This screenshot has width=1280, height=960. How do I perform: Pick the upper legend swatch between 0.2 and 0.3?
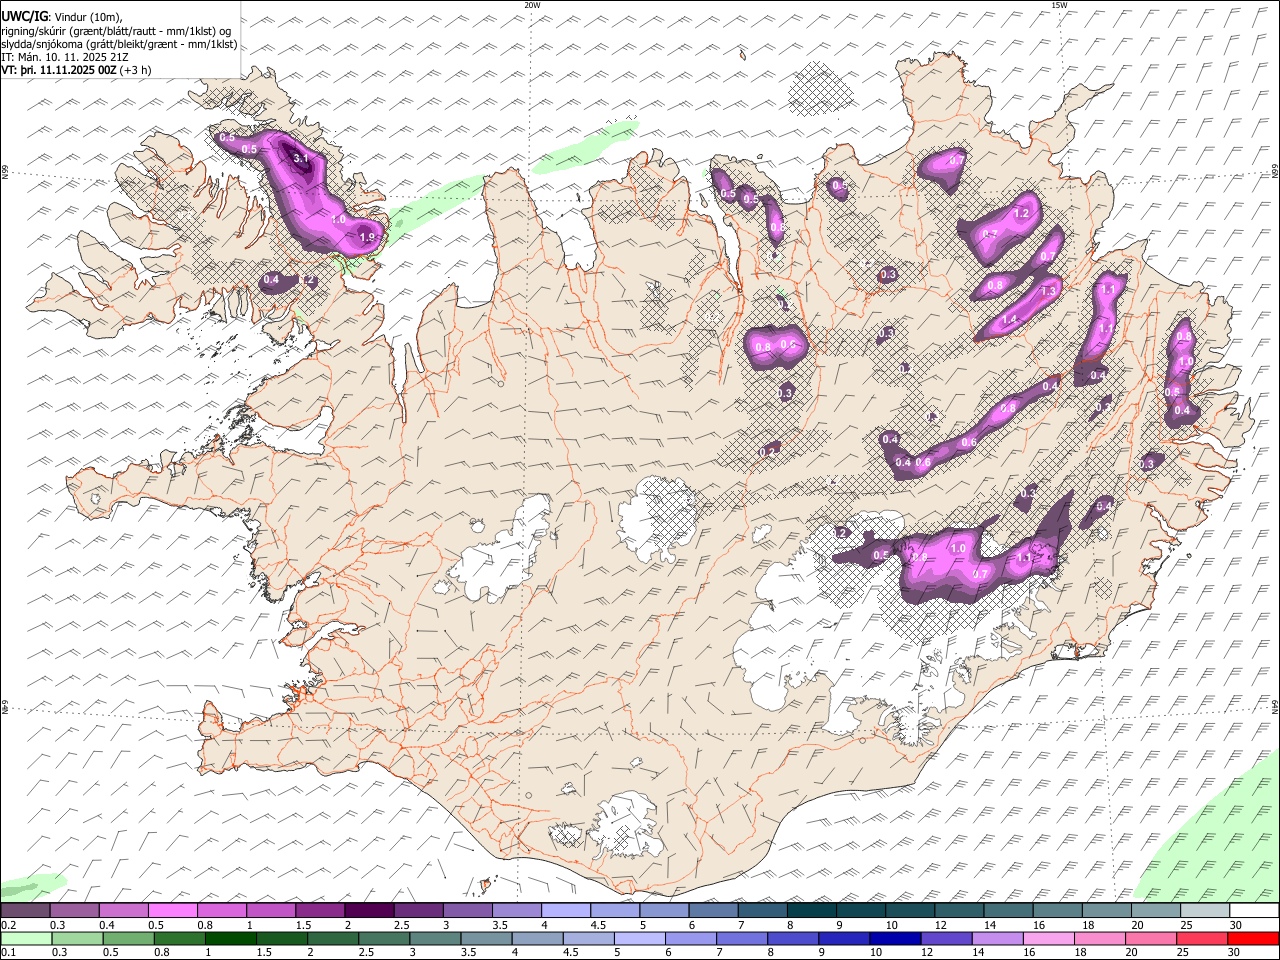pos(25,910)
